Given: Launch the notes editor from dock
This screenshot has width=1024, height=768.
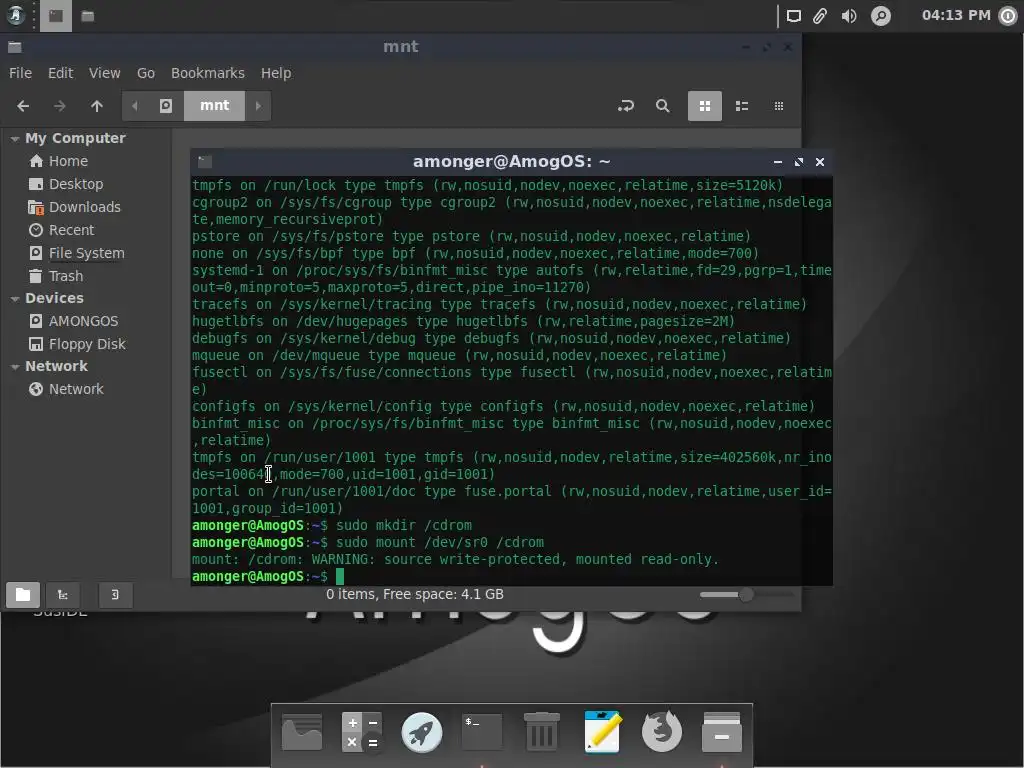Looking at the screenshot, I should (x=602, y=732).
